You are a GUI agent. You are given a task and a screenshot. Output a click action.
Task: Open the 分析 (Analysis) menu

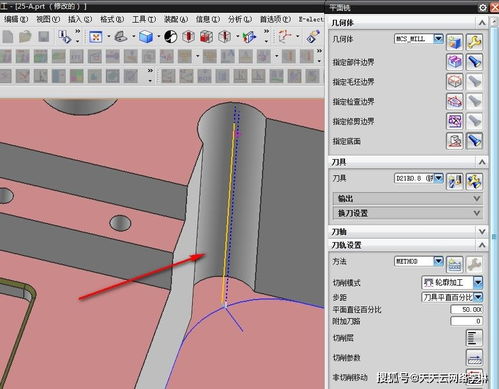click(240, 19)
